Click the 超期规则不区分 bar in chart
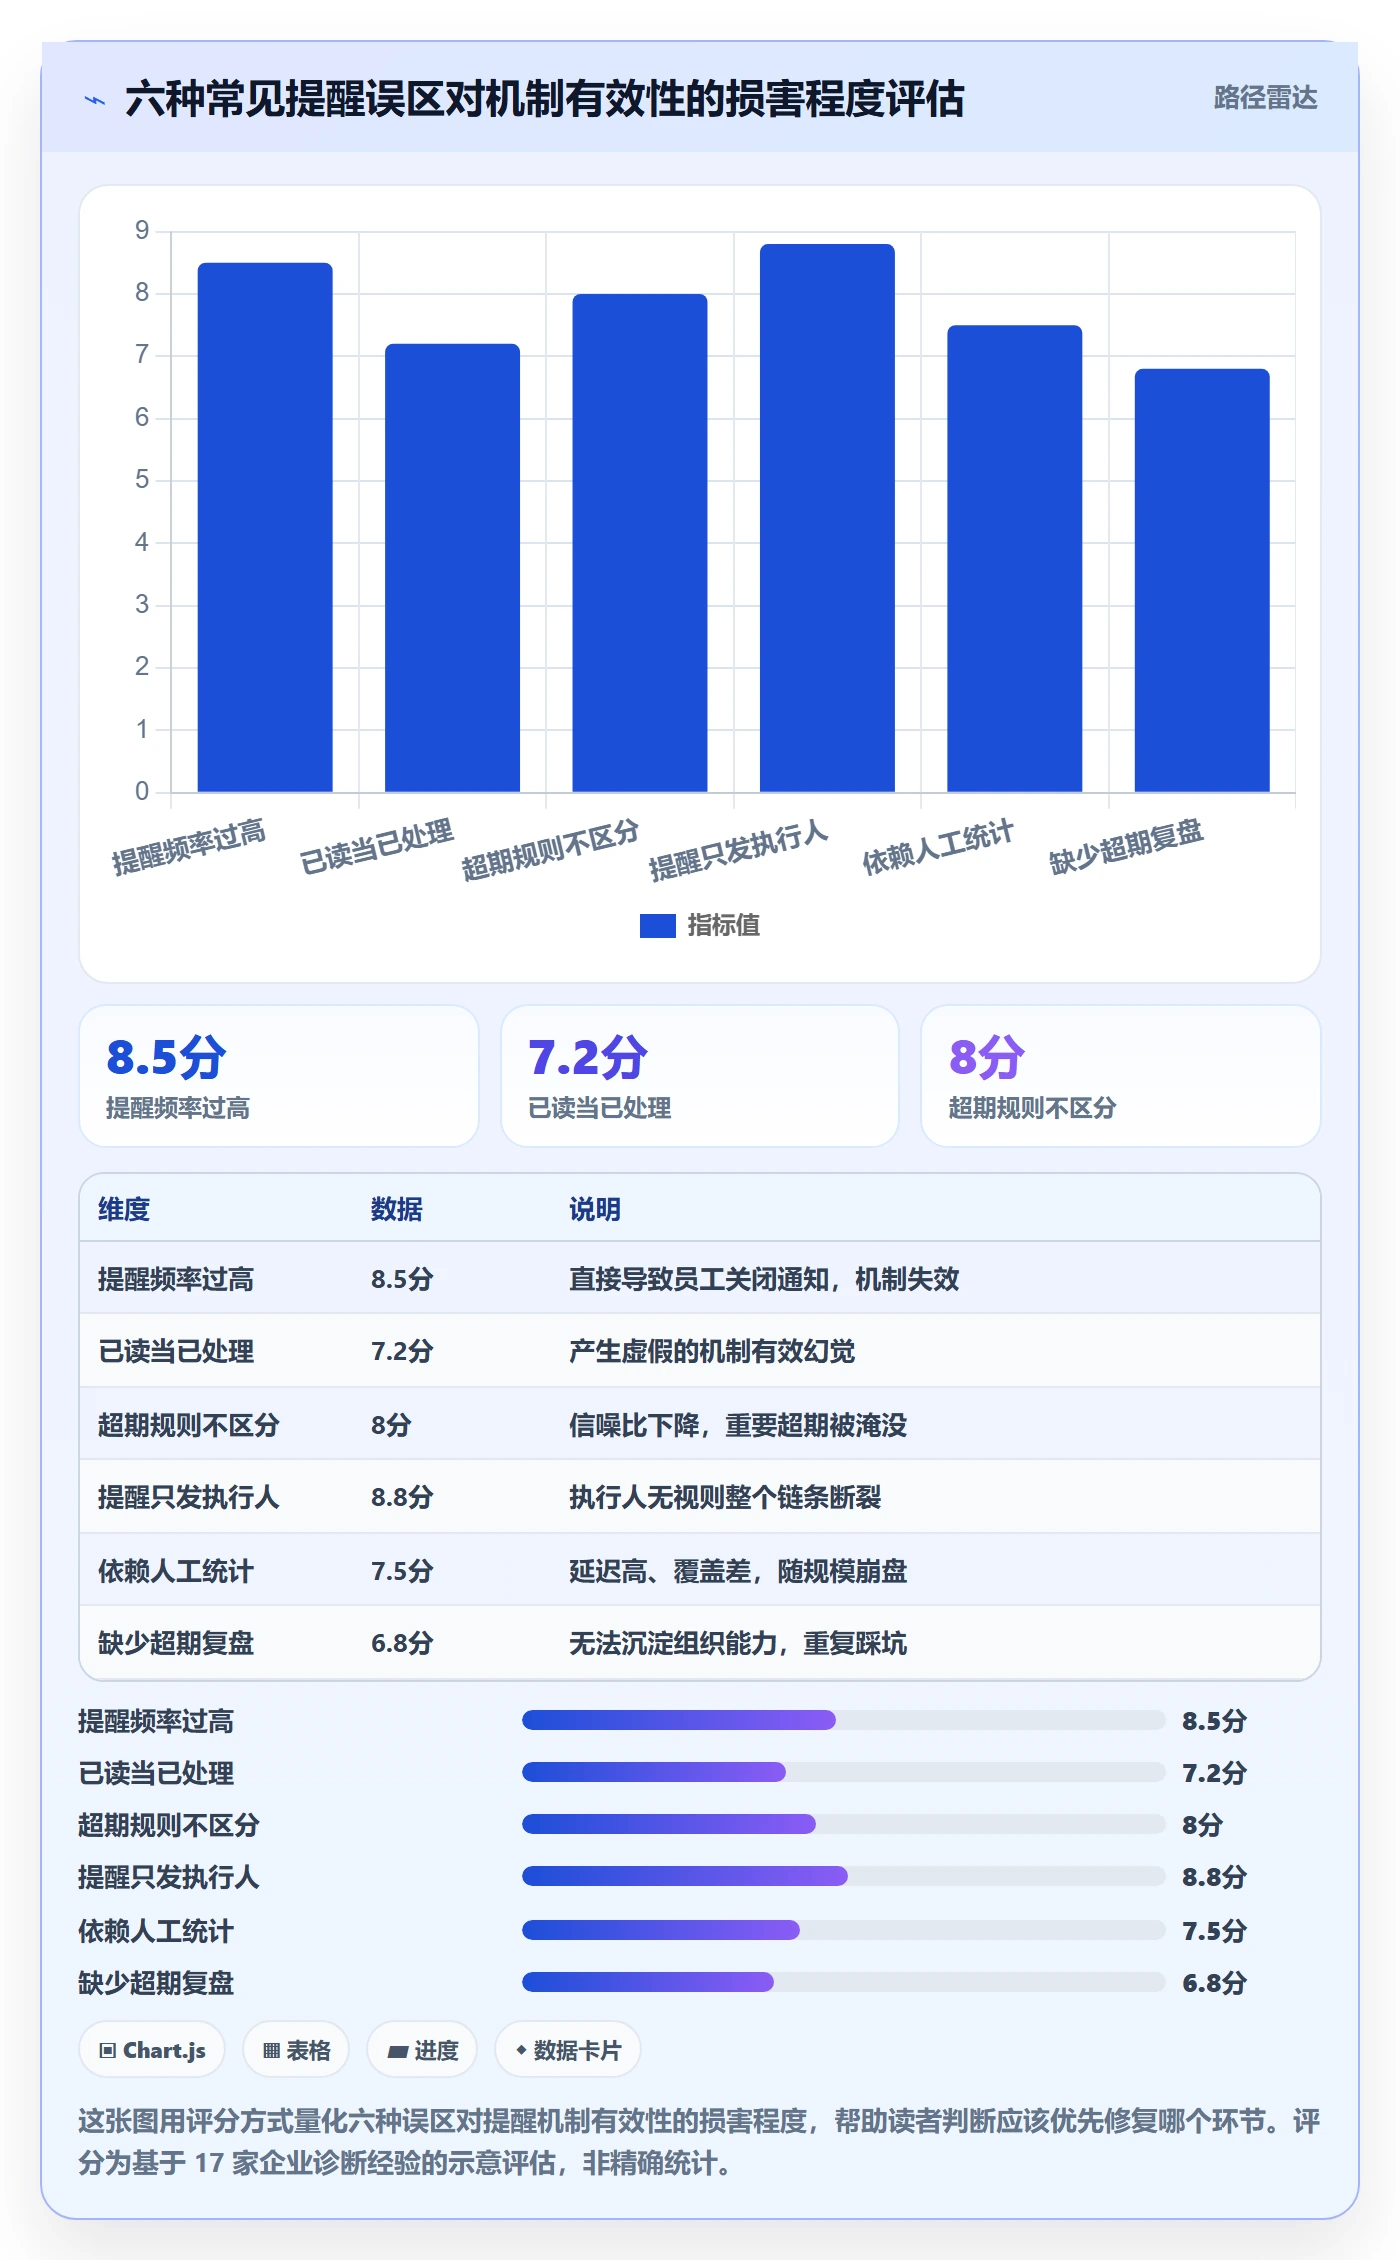Image resolution: width=1400 pixels, height=2260 pixels. [640, 543]
